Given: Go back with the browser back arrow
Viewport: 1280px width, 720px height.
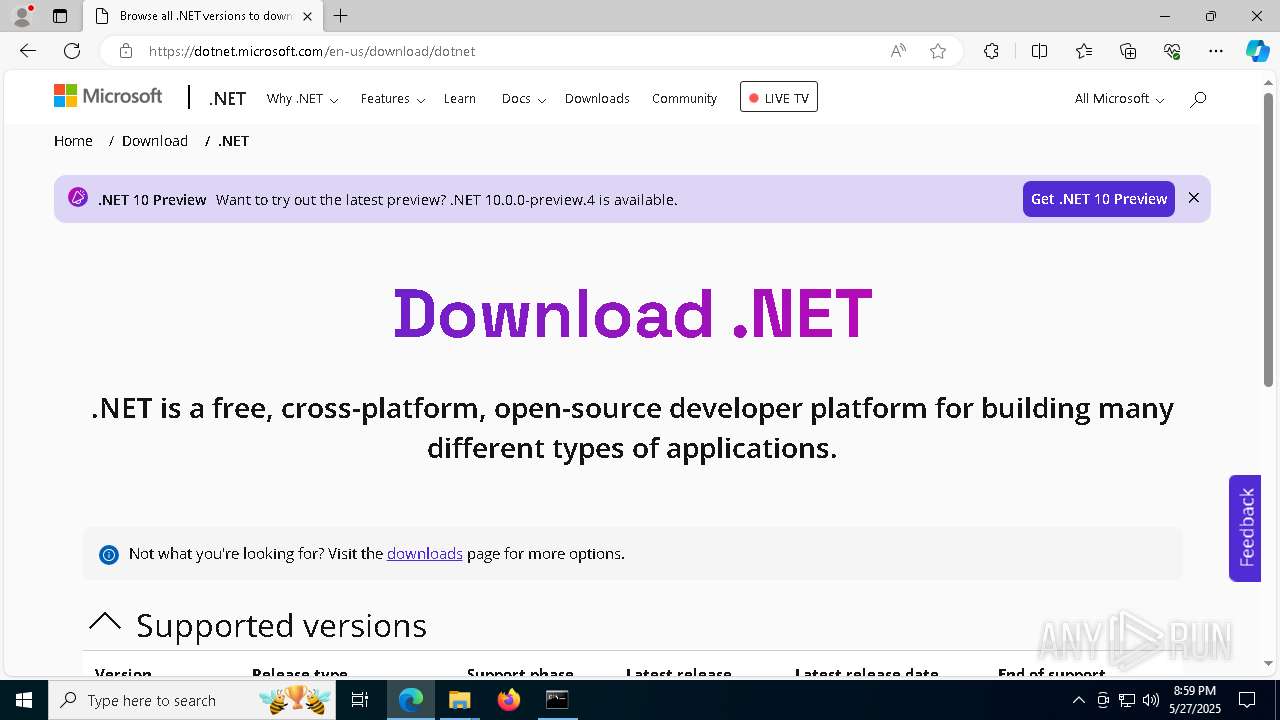Looking at the screenshot, I should (28, 51).
